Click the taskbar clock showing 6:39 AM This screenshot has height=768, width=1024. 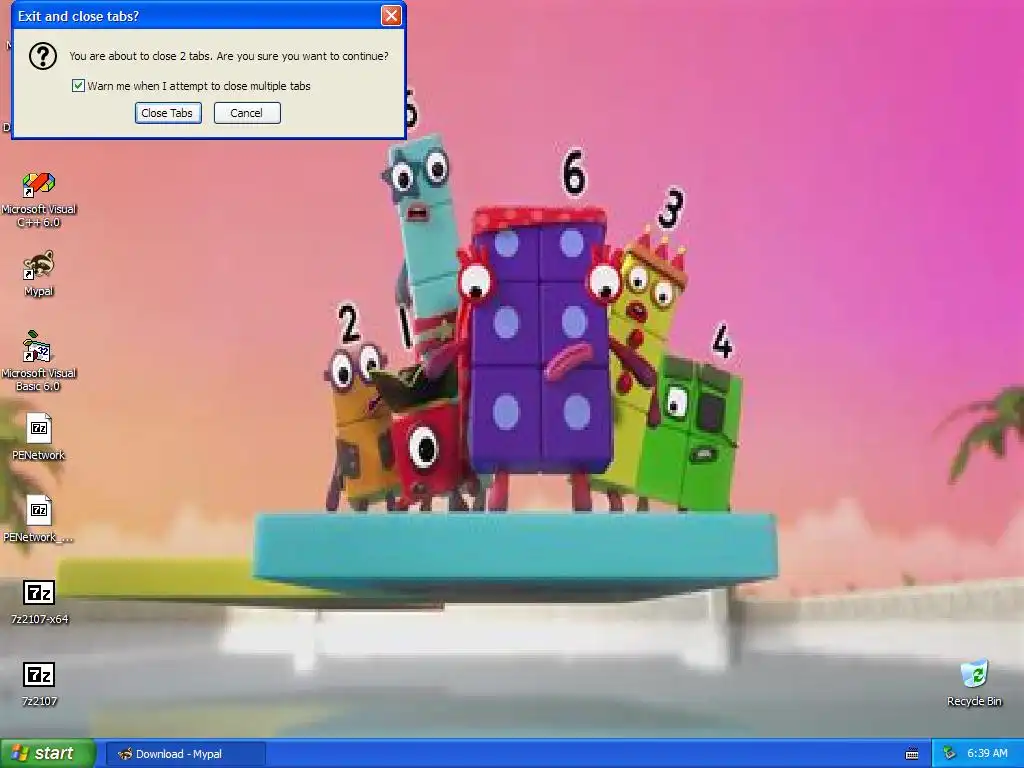click(x=987, y=753)
